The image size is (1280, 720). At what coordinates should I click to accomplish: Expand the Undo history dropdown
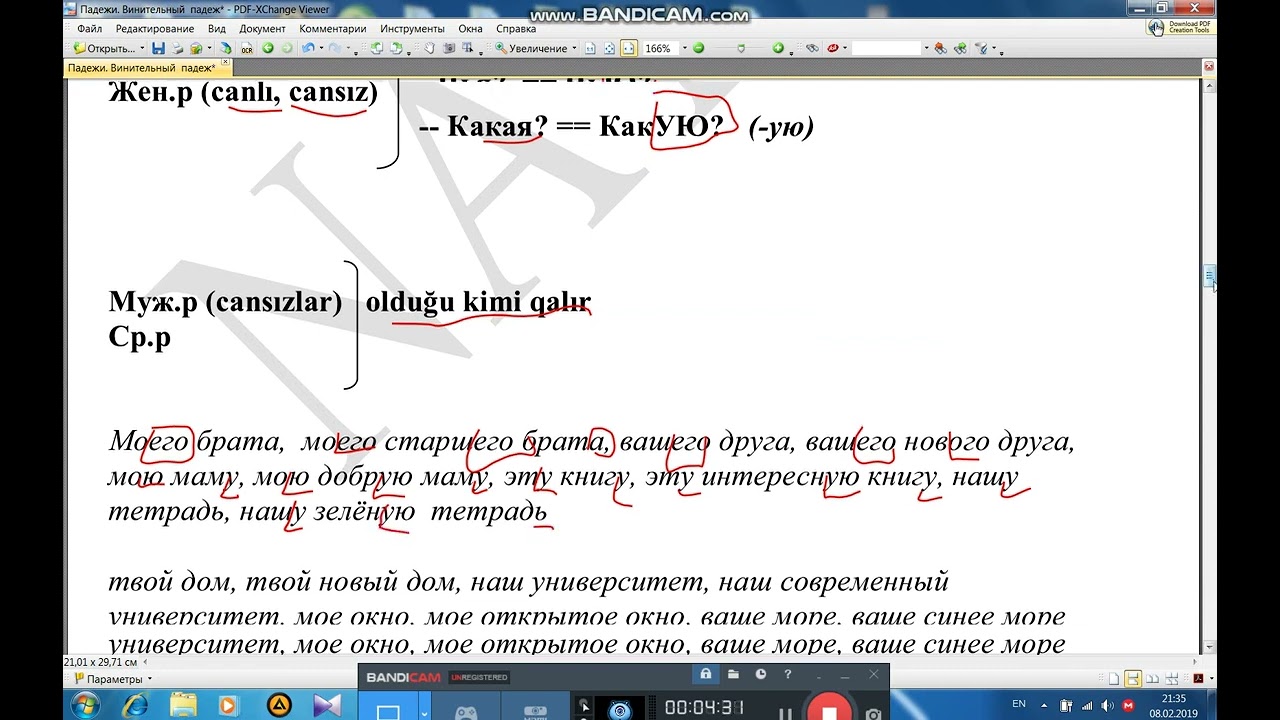[x=321, y=48]
